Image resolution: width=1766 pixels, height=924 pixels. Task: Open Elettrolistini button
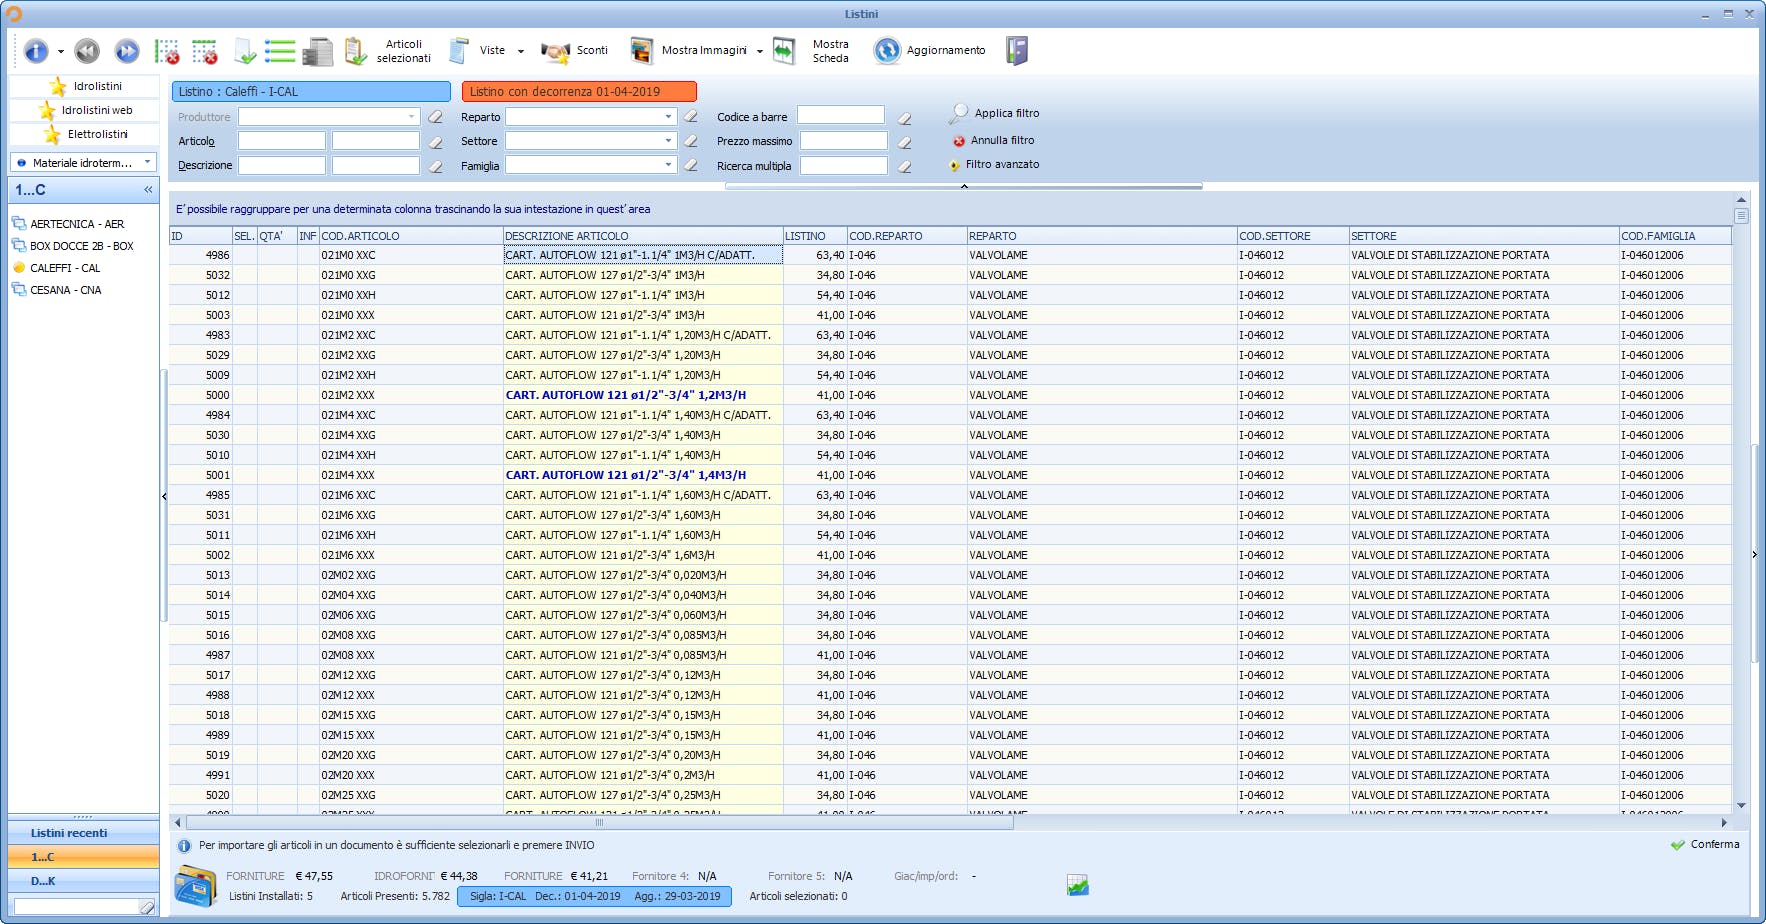pos(84,135)
